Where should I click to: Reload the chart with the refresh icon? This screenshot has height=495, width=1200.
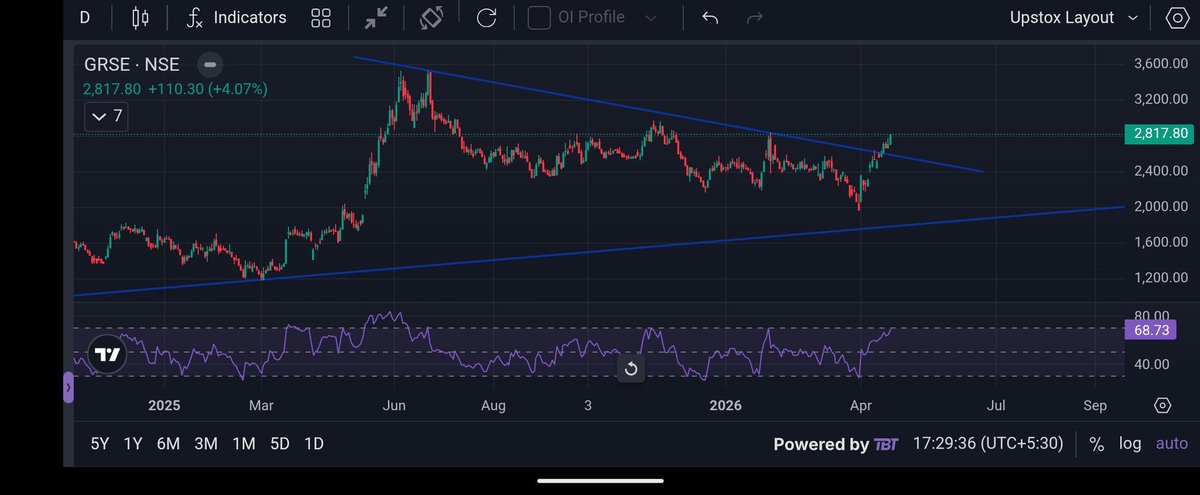487,18
